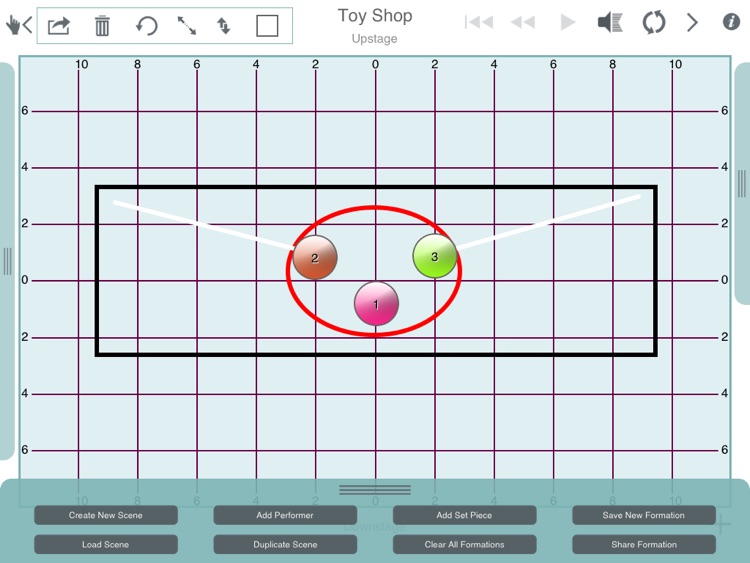Select the square shape tool
The image size is (750, 563).
pos(267,26)
